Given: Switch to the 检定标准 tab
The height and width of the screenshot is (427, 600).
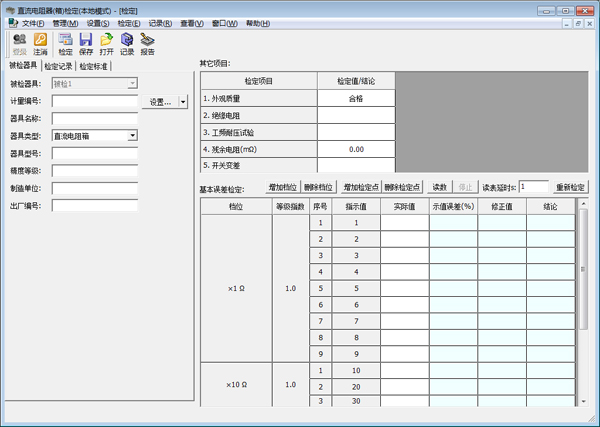Looking at the screenshot, I should tap(94, 67).
